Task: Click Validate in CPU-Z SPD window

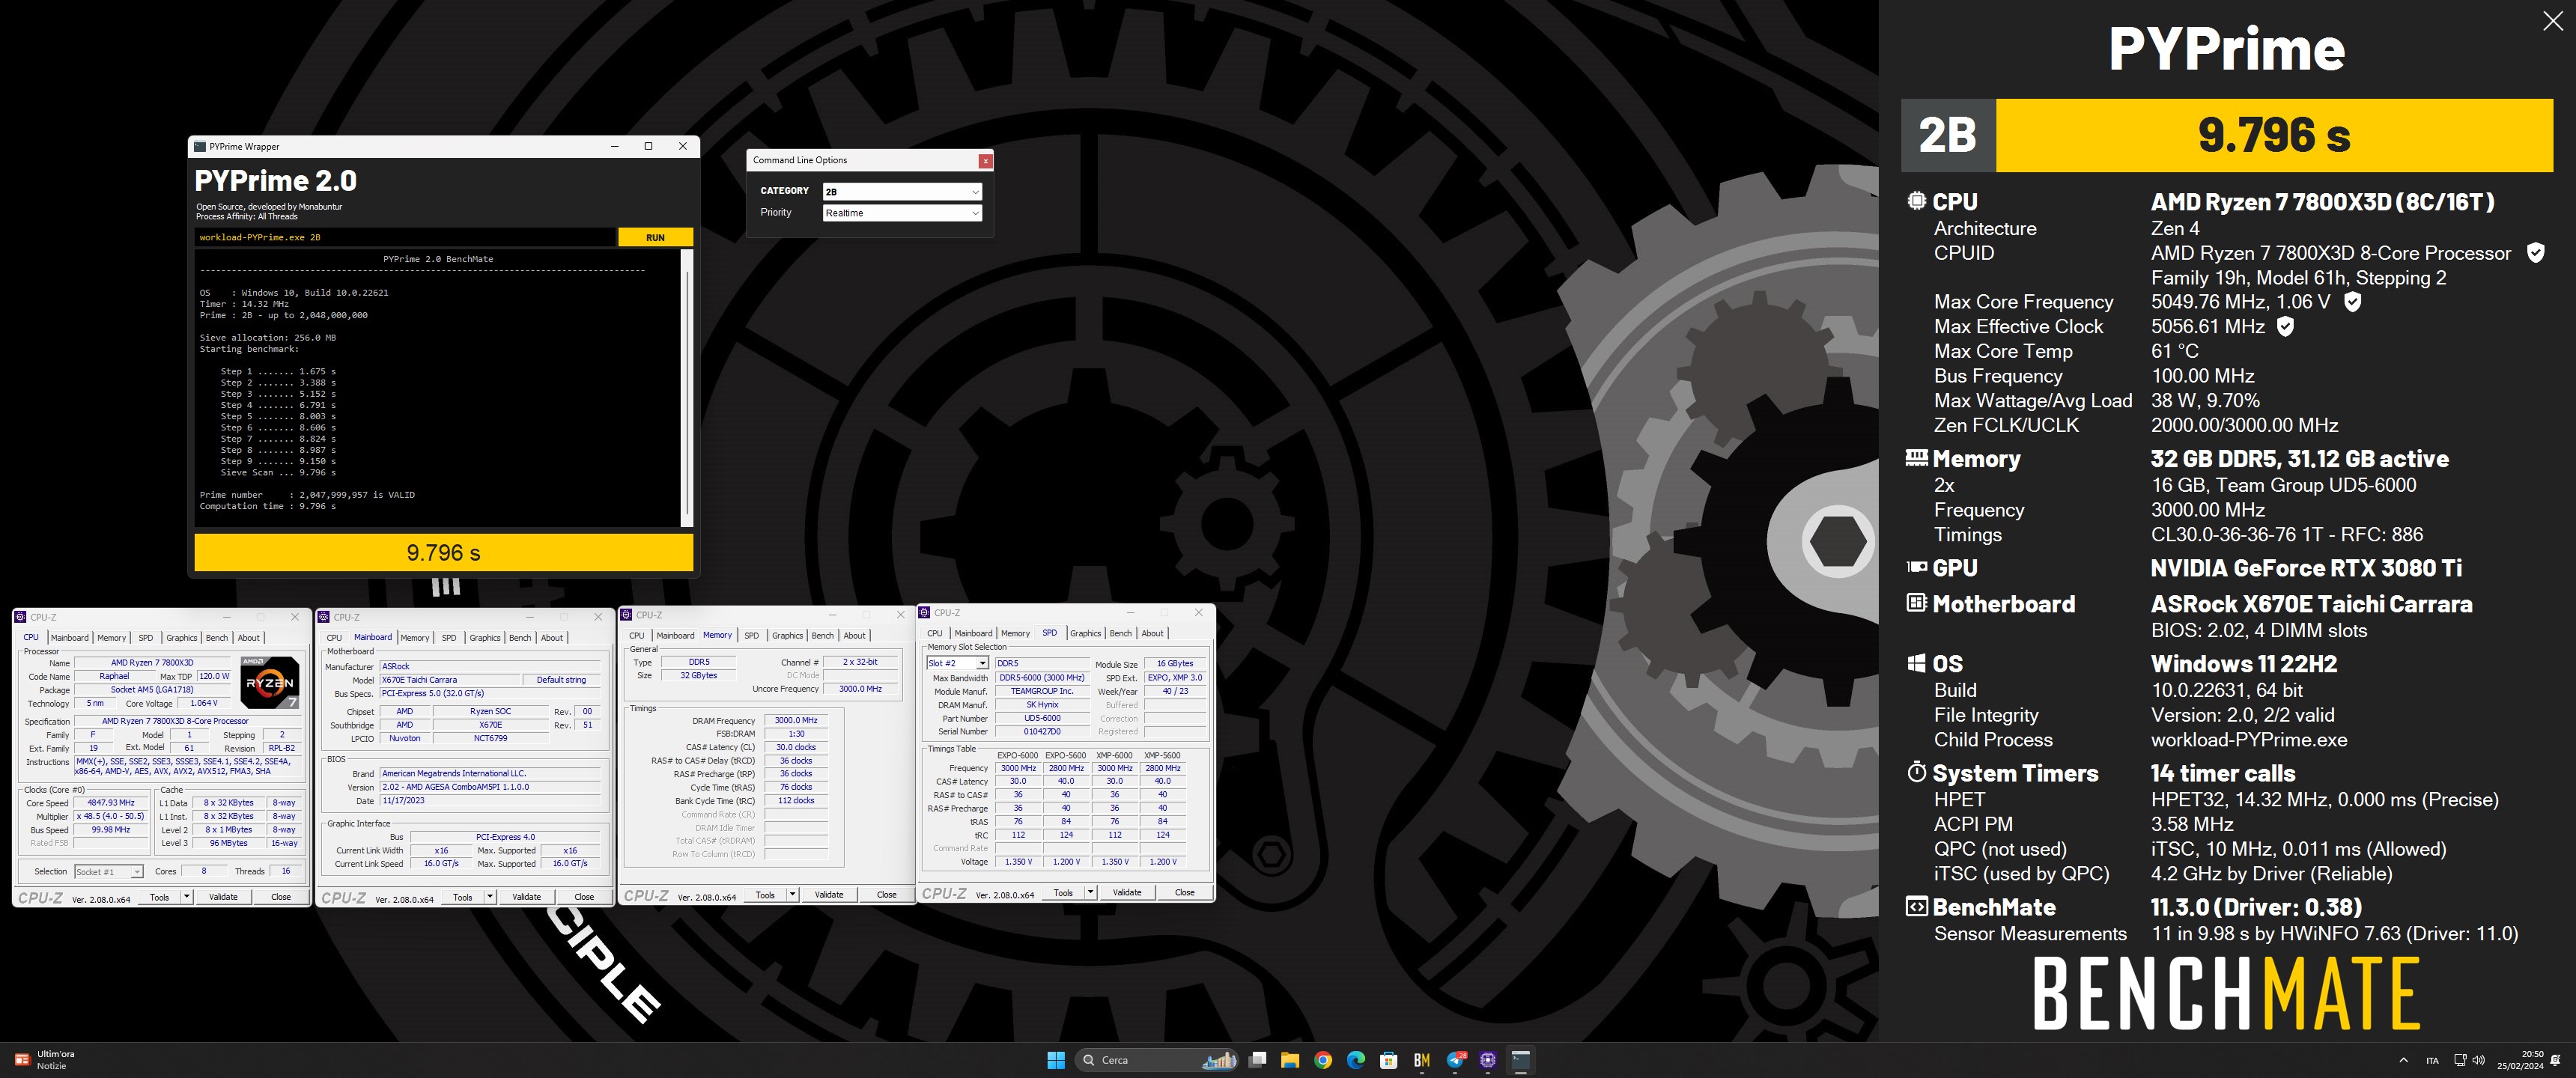Action: [1127, 892]
